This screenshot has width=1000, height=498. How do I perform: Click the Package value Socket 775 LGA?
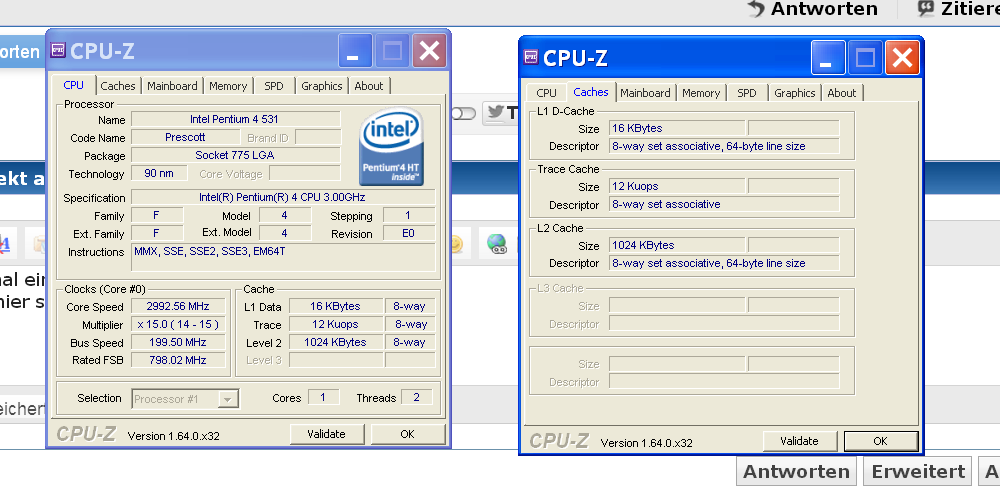click(x=235, y=155)
